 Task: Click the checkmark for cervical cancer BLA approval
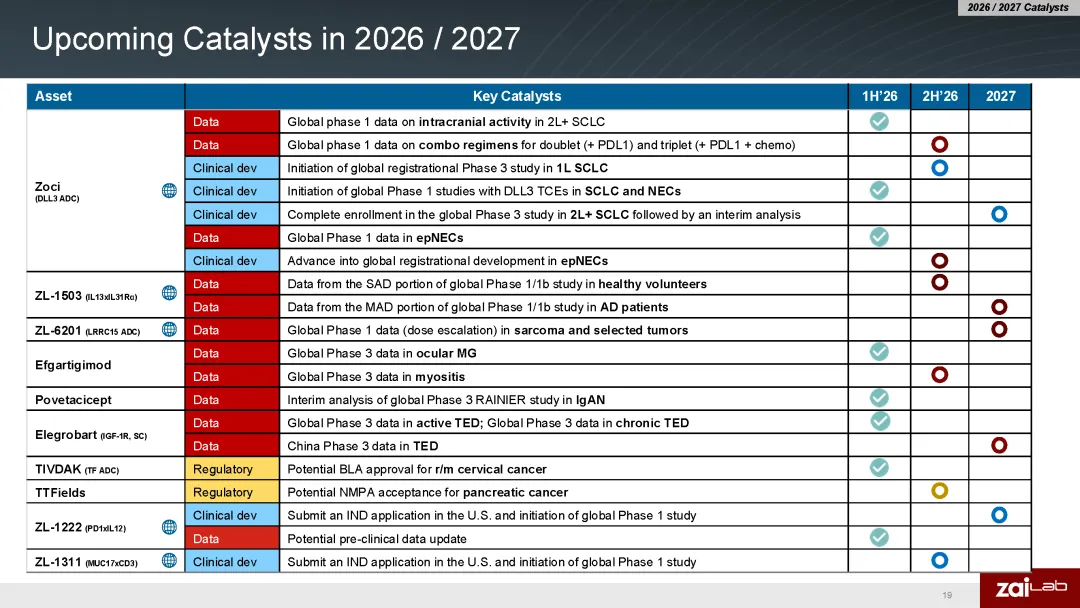pyautogui.click(x=879, y=468)
